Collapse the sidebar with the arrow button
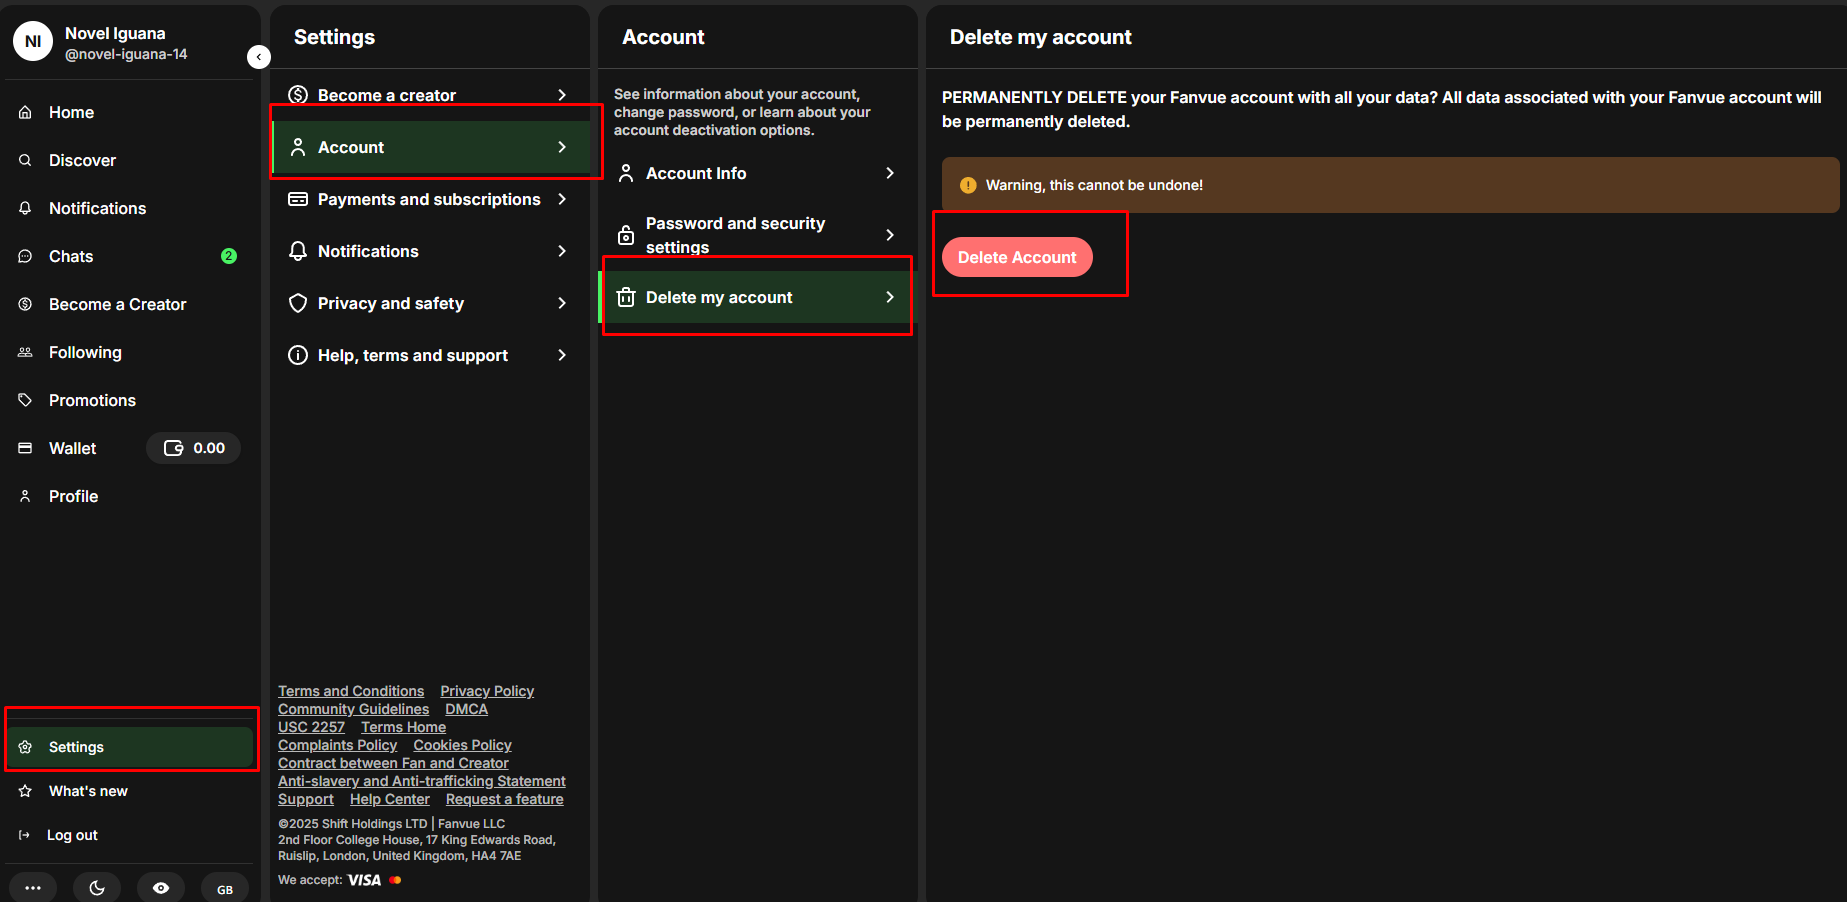 259,57
